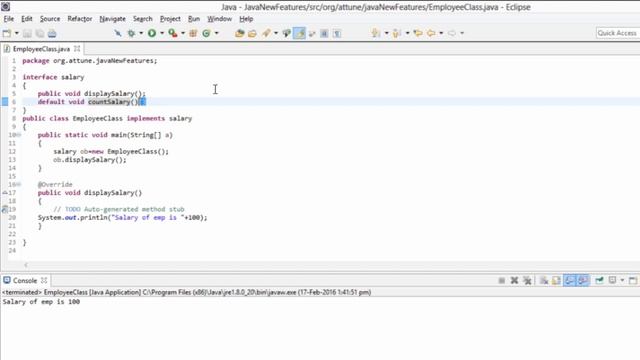Toggle Show Whitespace Characters icon
This screenshot has width=640, height=360.
click(x=337, y=33)
